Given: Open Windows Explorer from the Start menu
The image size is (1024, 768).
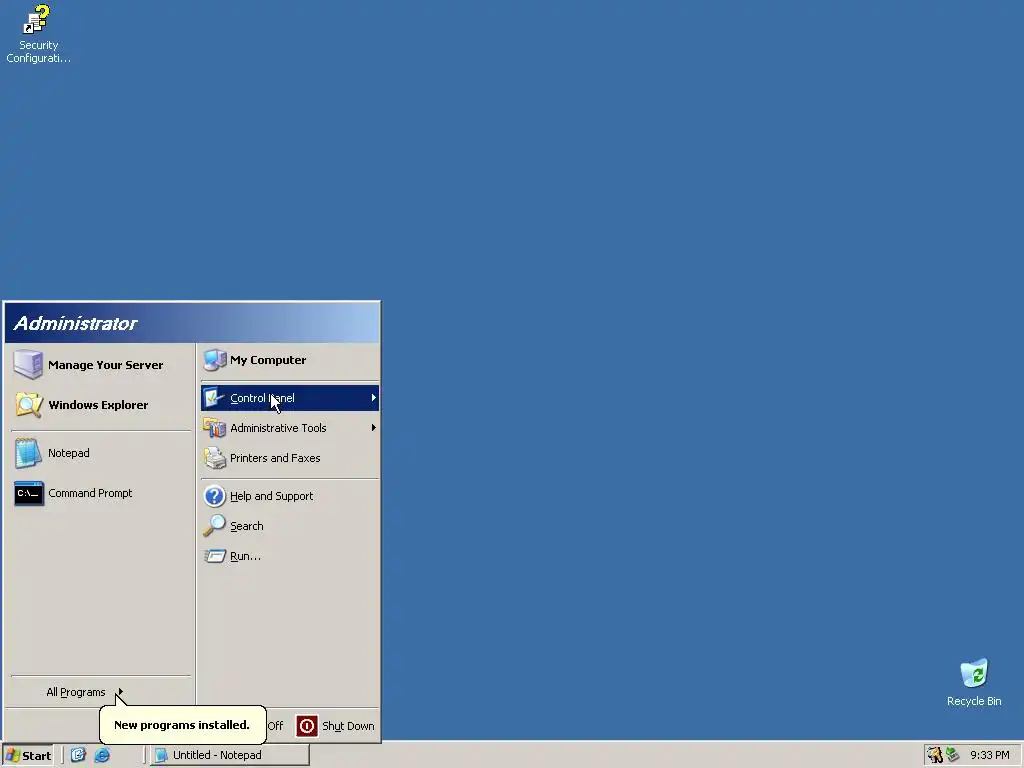Looking at the screenshot, I should pyautogui.click(x=100, y=405).
